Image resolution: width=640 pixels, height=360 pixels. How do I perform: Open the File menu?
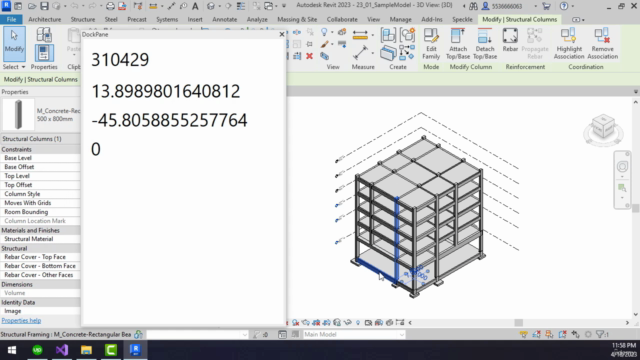(x=11, y=19)
